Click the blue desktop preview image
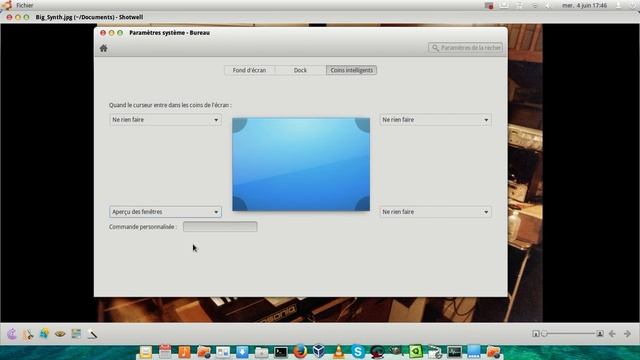The height and width of the screenshot is (360, 640). coord(301,164)
